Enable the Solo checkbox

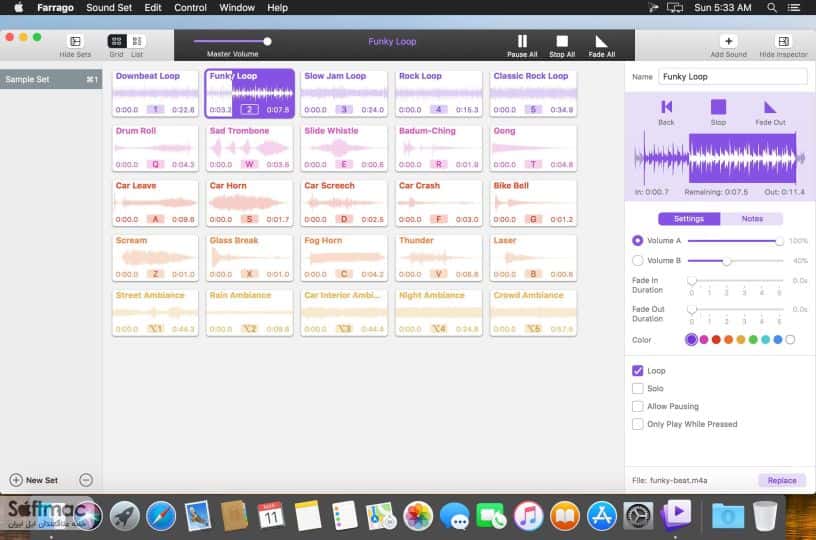tap(638, 388)
